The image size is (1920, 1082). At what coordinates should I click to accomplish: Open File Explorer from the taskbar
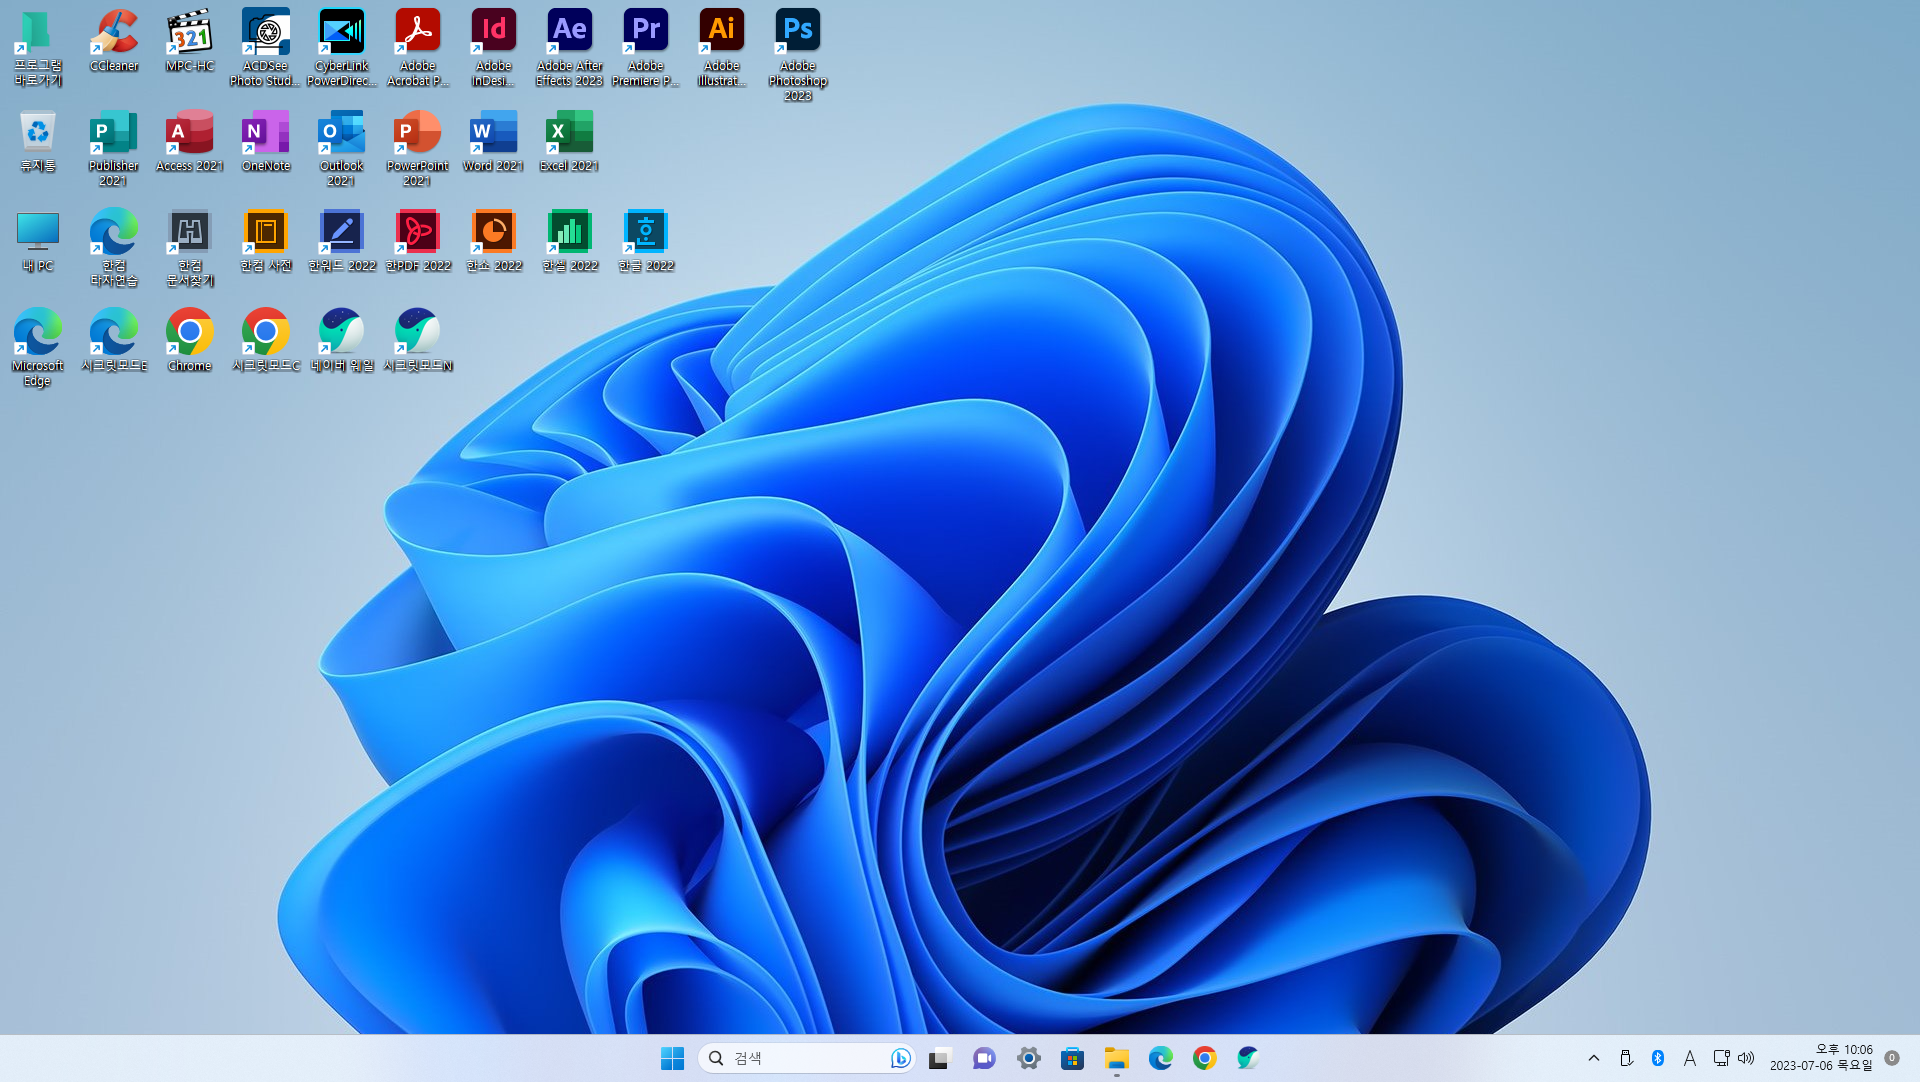coord(1116,1058)
